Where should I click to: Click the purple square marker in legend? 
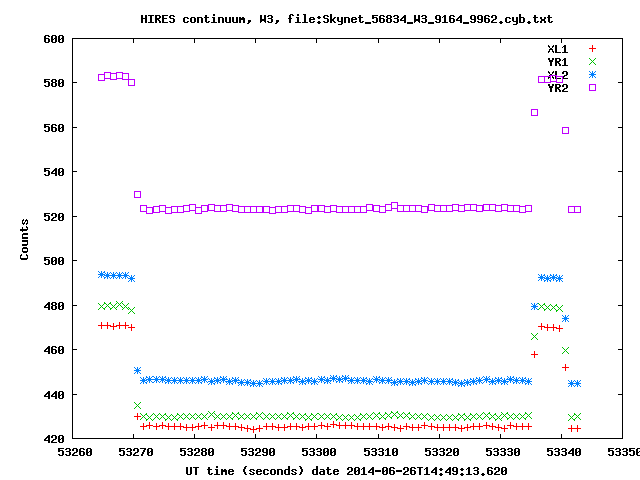pyautogui.click(x=592, y=87)
